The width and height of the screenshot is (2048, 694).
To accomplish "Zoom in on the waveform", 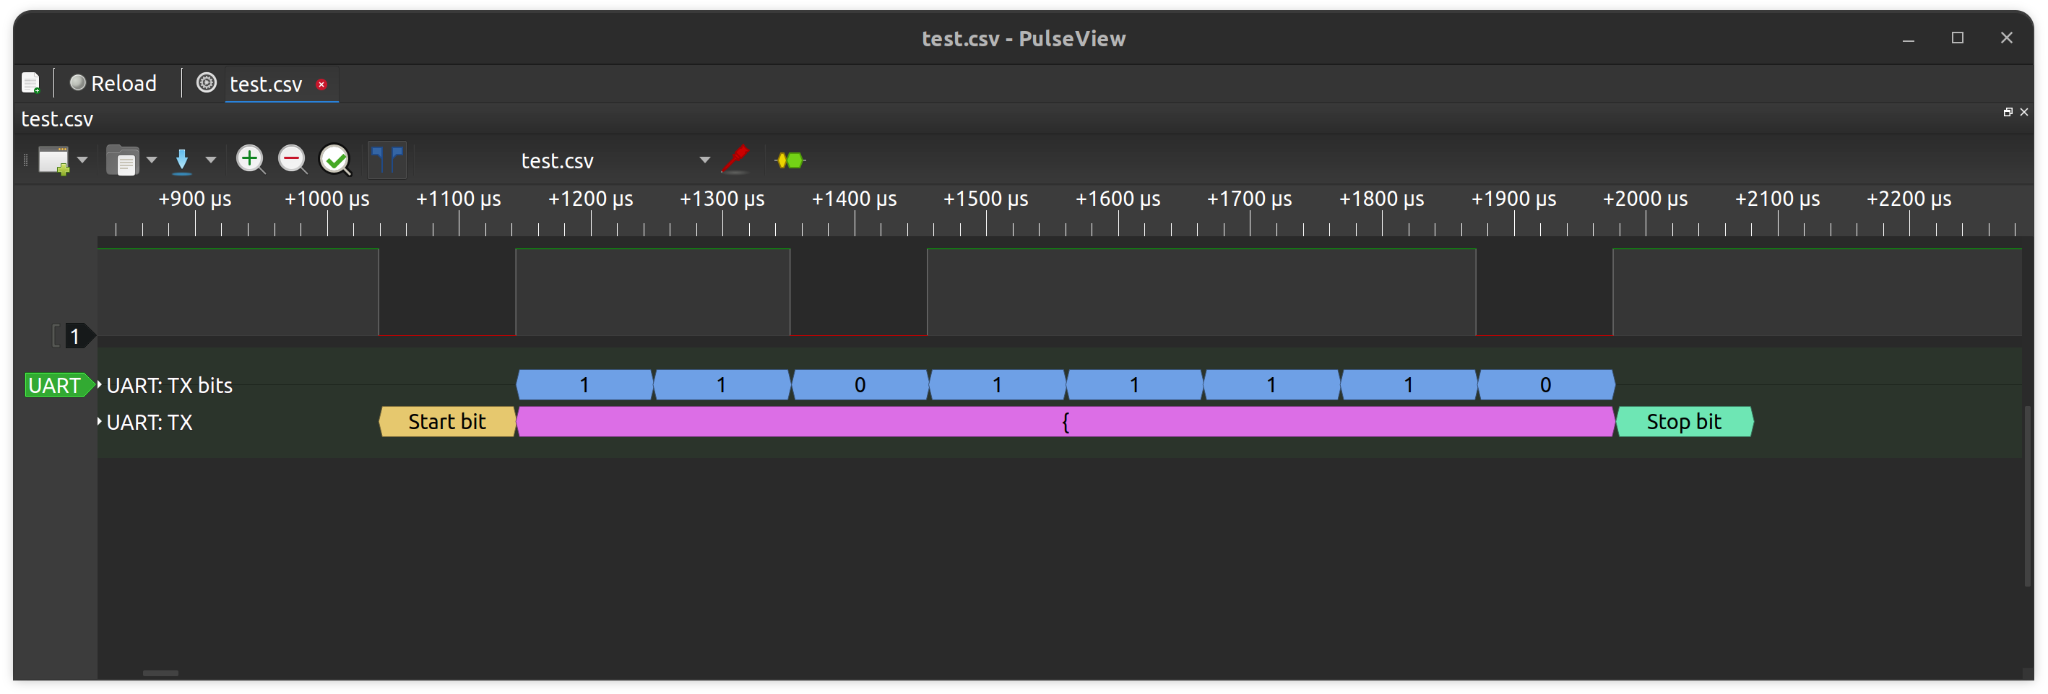I will tap(250, 160).
